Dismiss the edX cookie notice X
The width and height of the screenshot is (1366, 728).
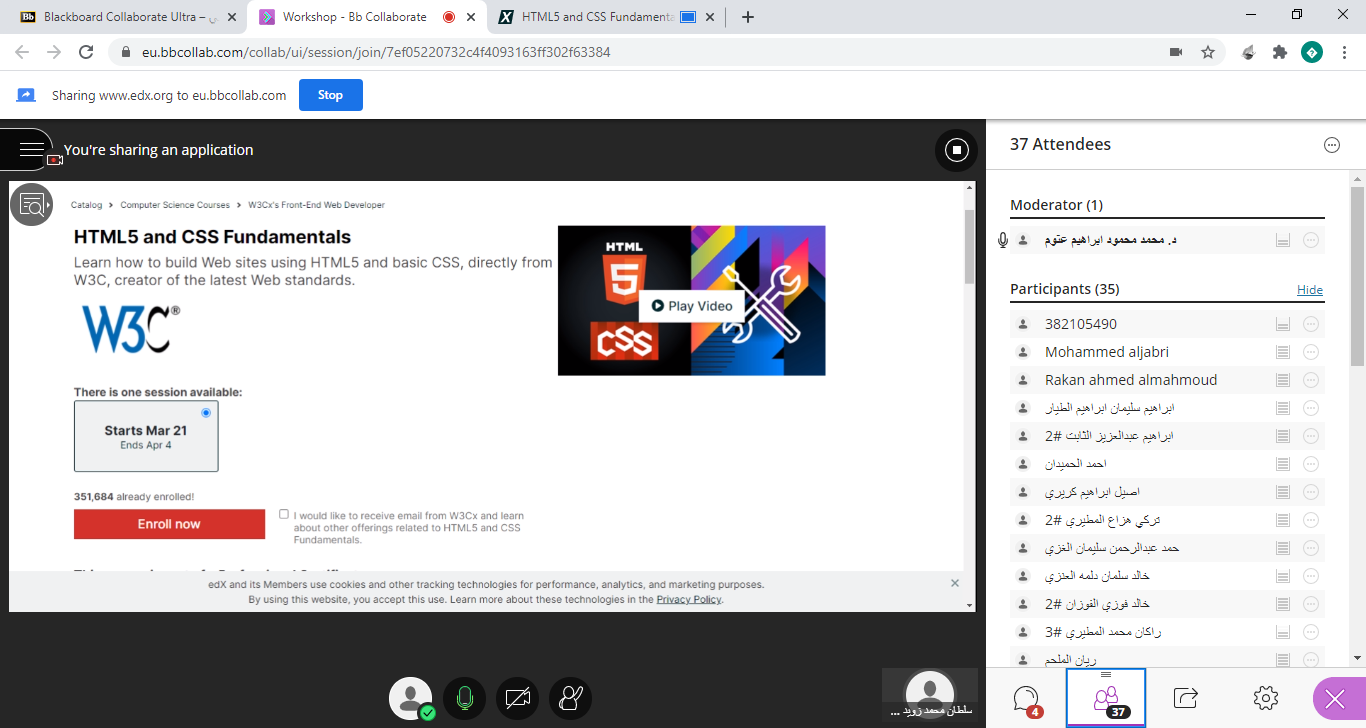pos(955,583)
